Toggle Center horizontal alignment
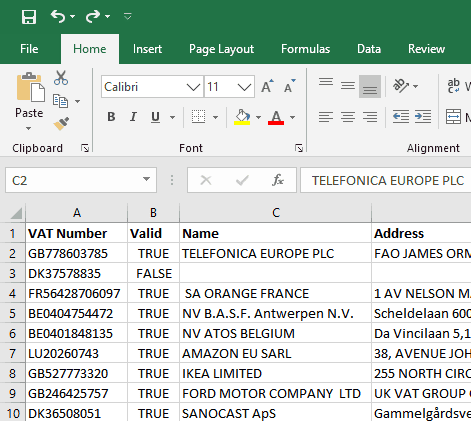The width and height of the screenshot is (471, 421). coord(348,117)
